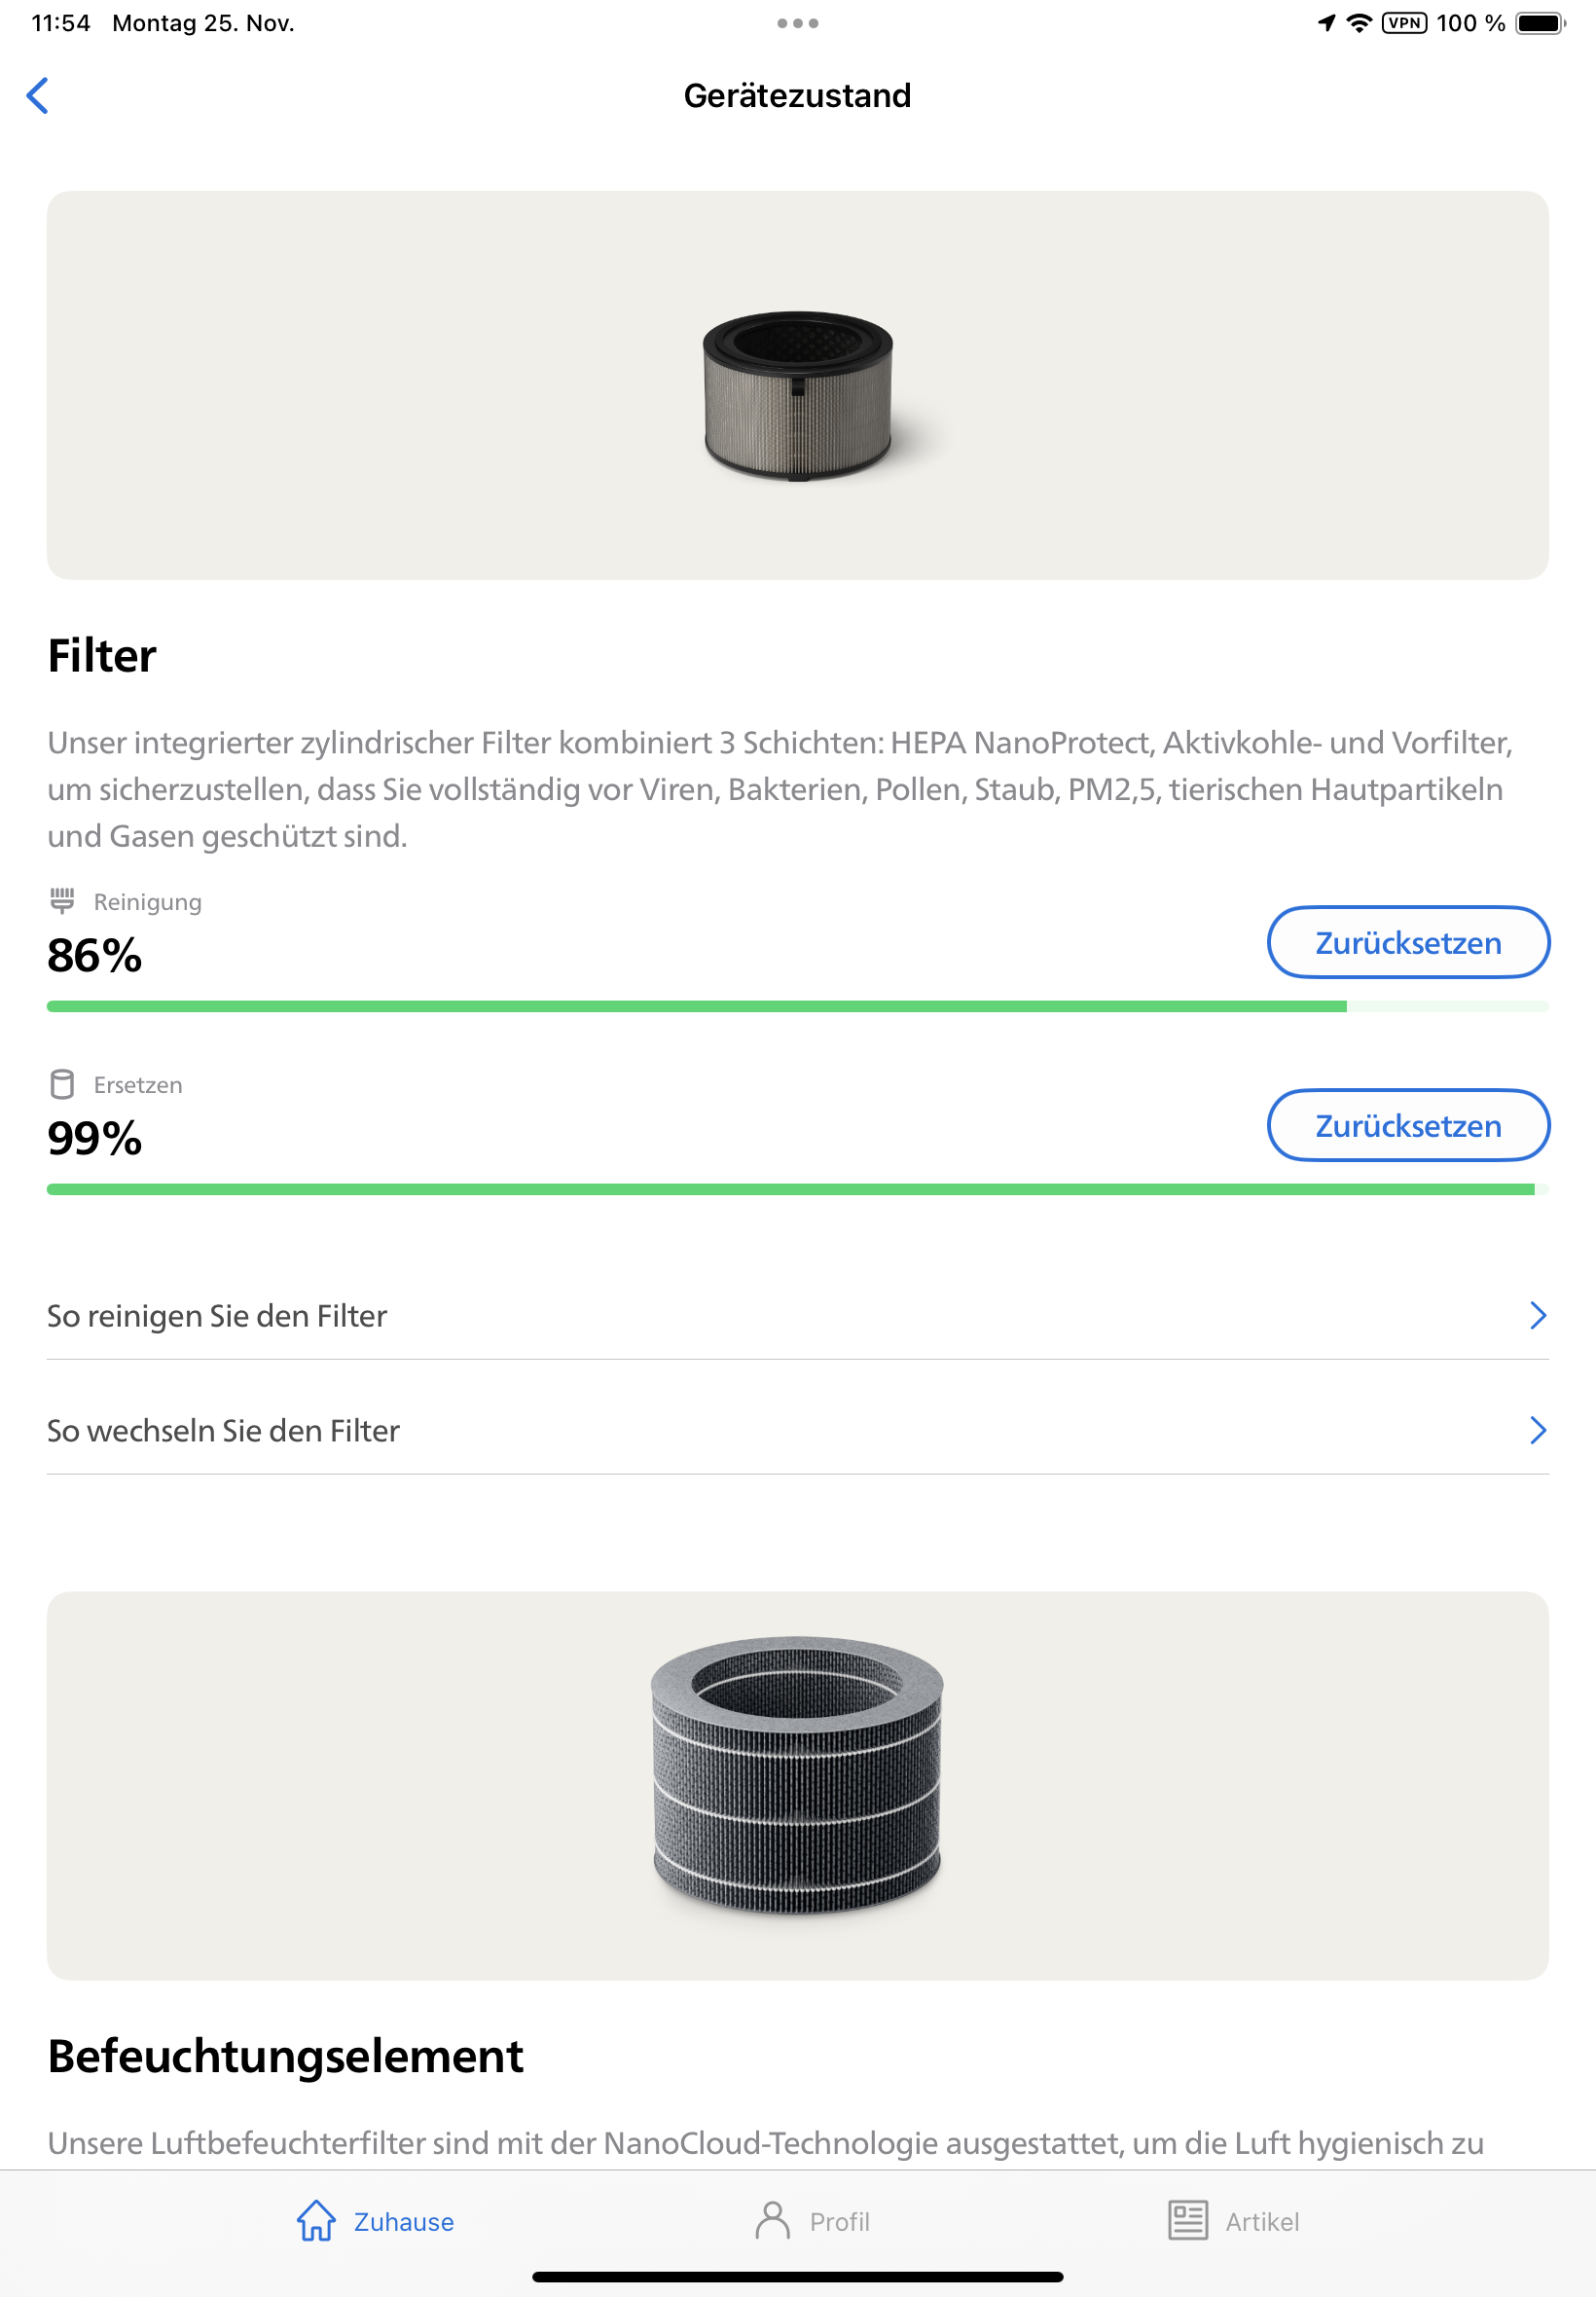
Task: Tap the Reinigung brush icon
Action: [x=62, y=900]
